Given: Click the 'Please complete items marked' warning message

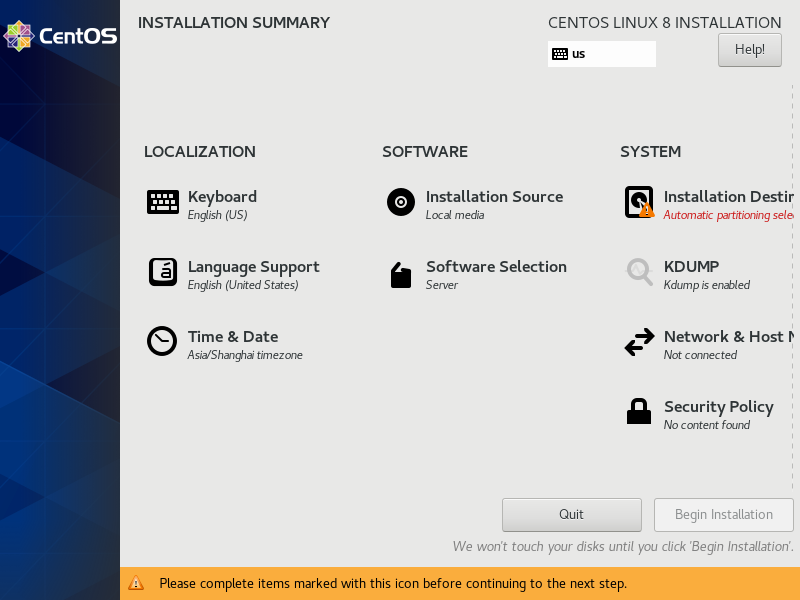Looking at the screenshot, I should 393,583.
